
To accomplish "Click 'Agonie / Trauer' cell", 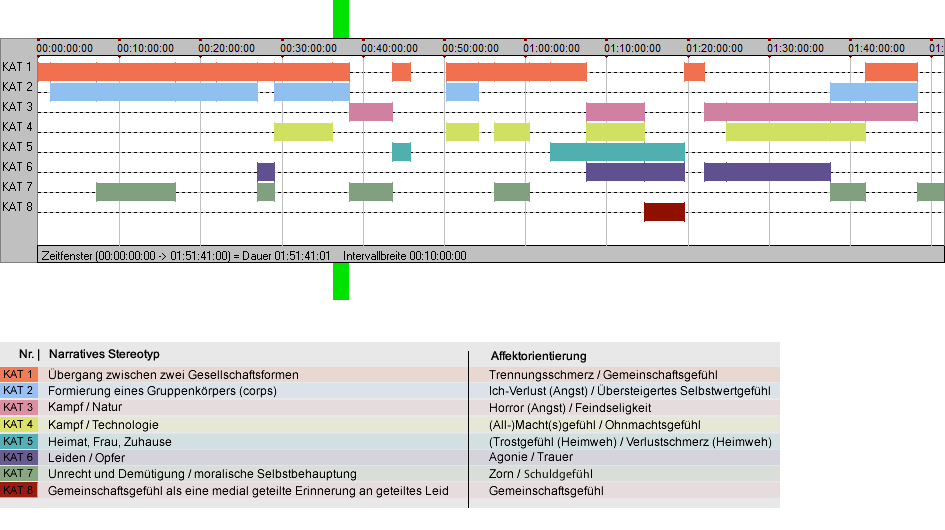I will click(x=531, y=457).
